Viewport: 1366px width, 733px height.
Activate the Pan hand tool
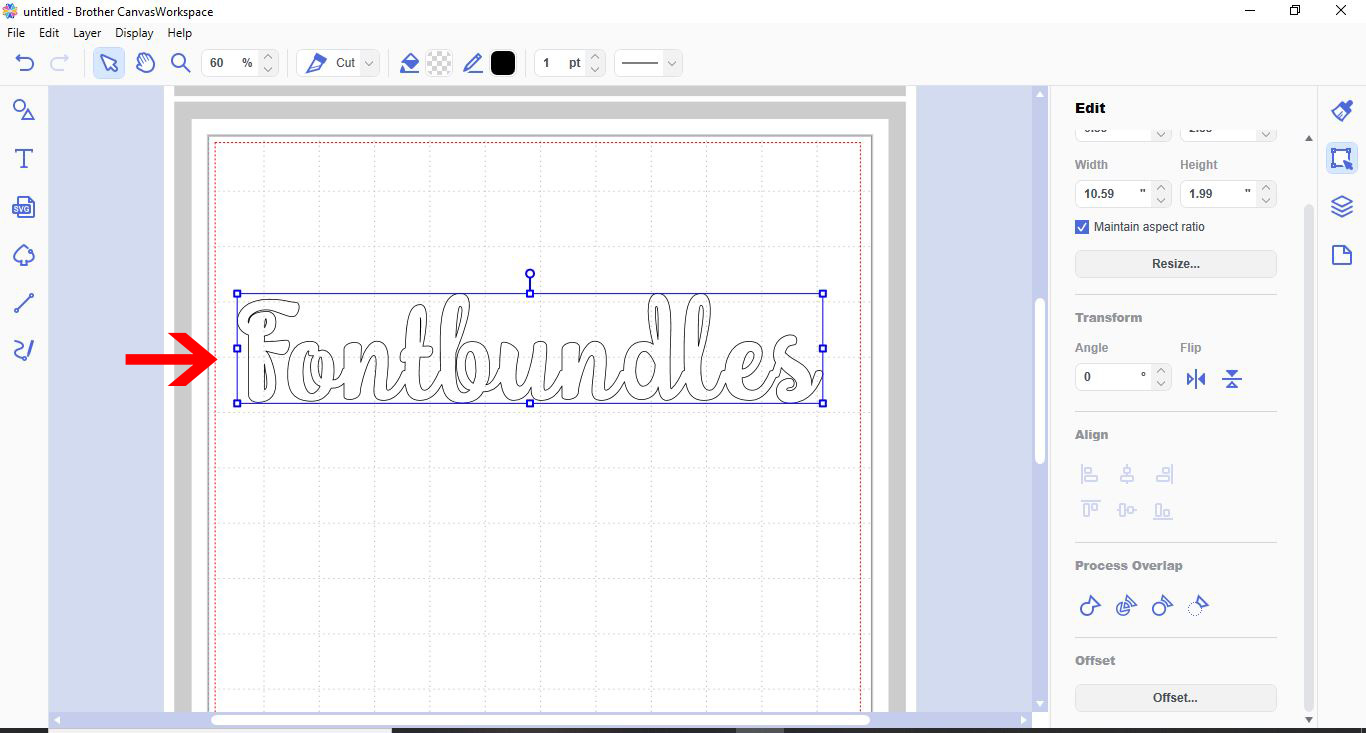[x=145, y=63]
